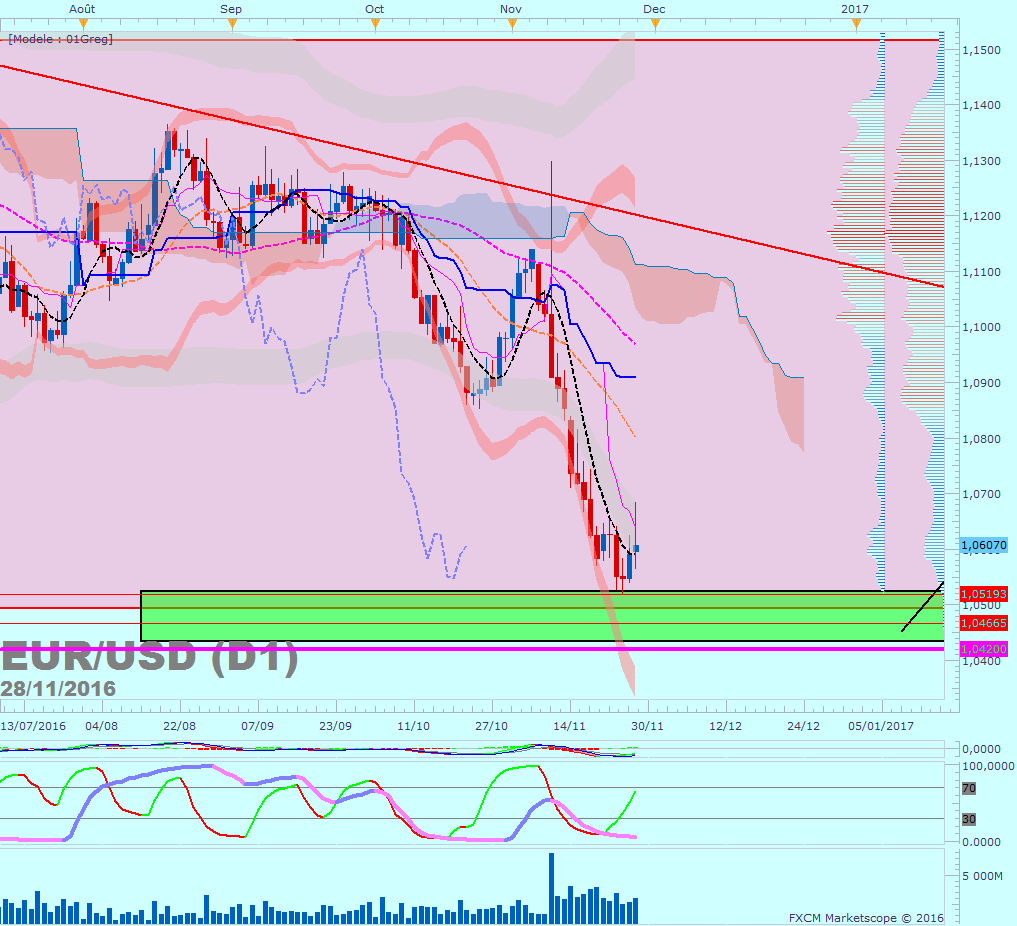Click the 24/12 date axis label
This screenshot has height=926, width=1017.
[804, 726]
